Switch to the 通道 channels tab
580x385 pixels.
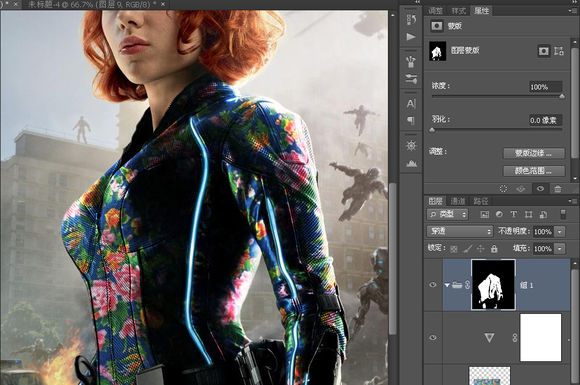pyautogui.click(x=458, y=201)
